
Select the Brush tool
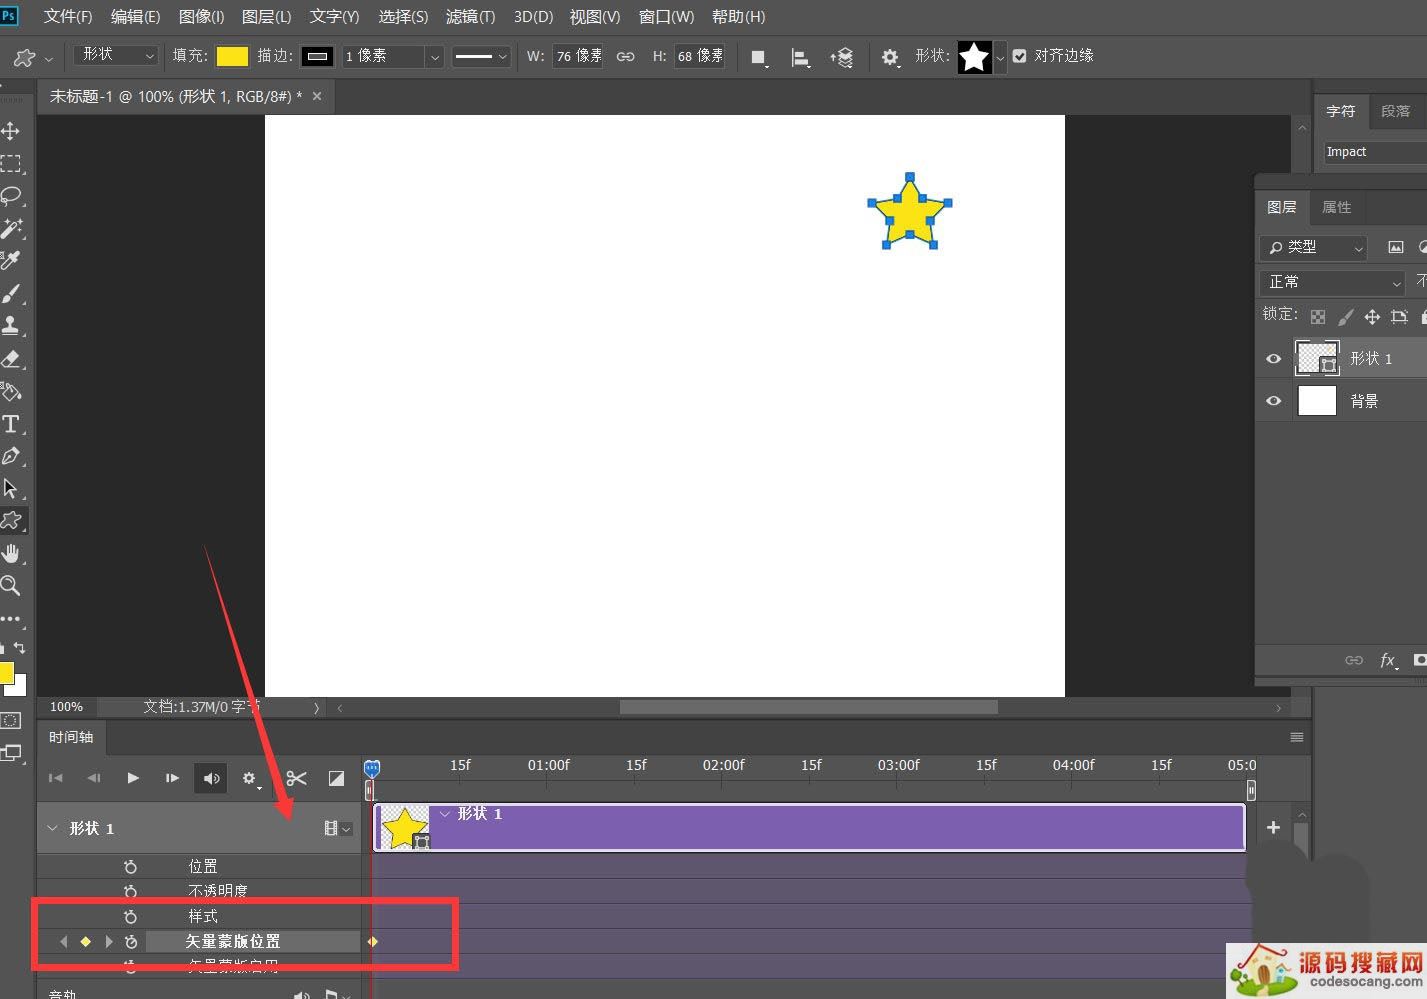(x=11, y=293)
